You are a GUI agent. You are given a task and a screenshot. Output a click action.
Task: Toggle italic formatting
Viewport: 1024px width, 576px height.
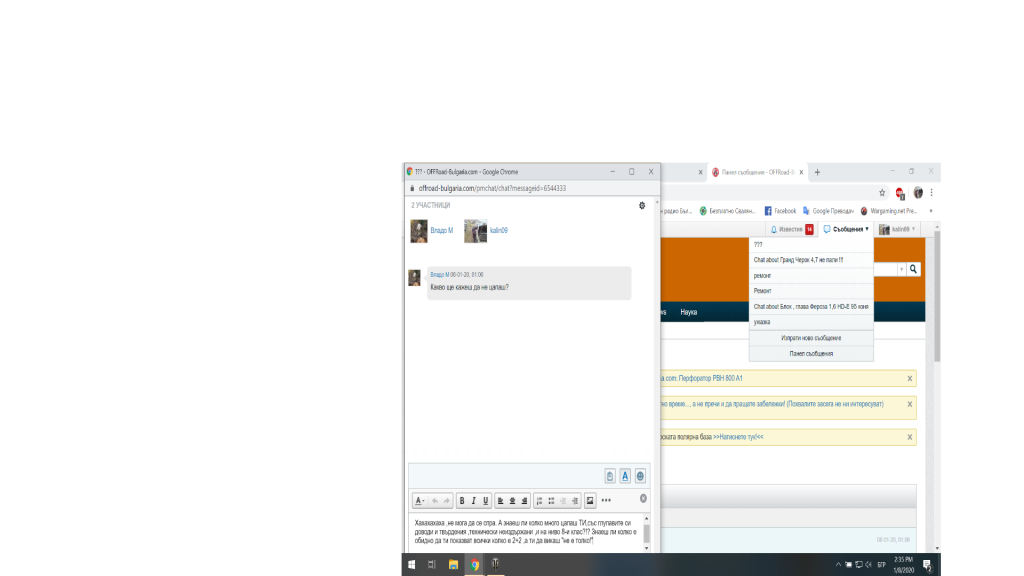(x=473, y=501)
